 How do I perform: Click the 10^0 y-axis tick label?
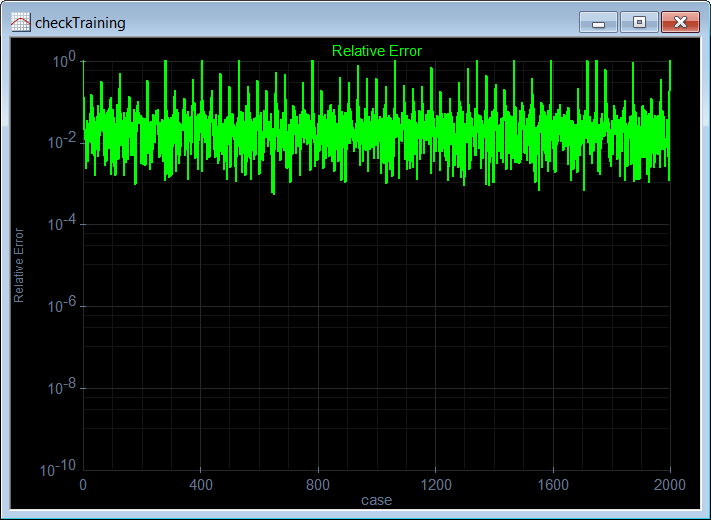pos(64,60)
